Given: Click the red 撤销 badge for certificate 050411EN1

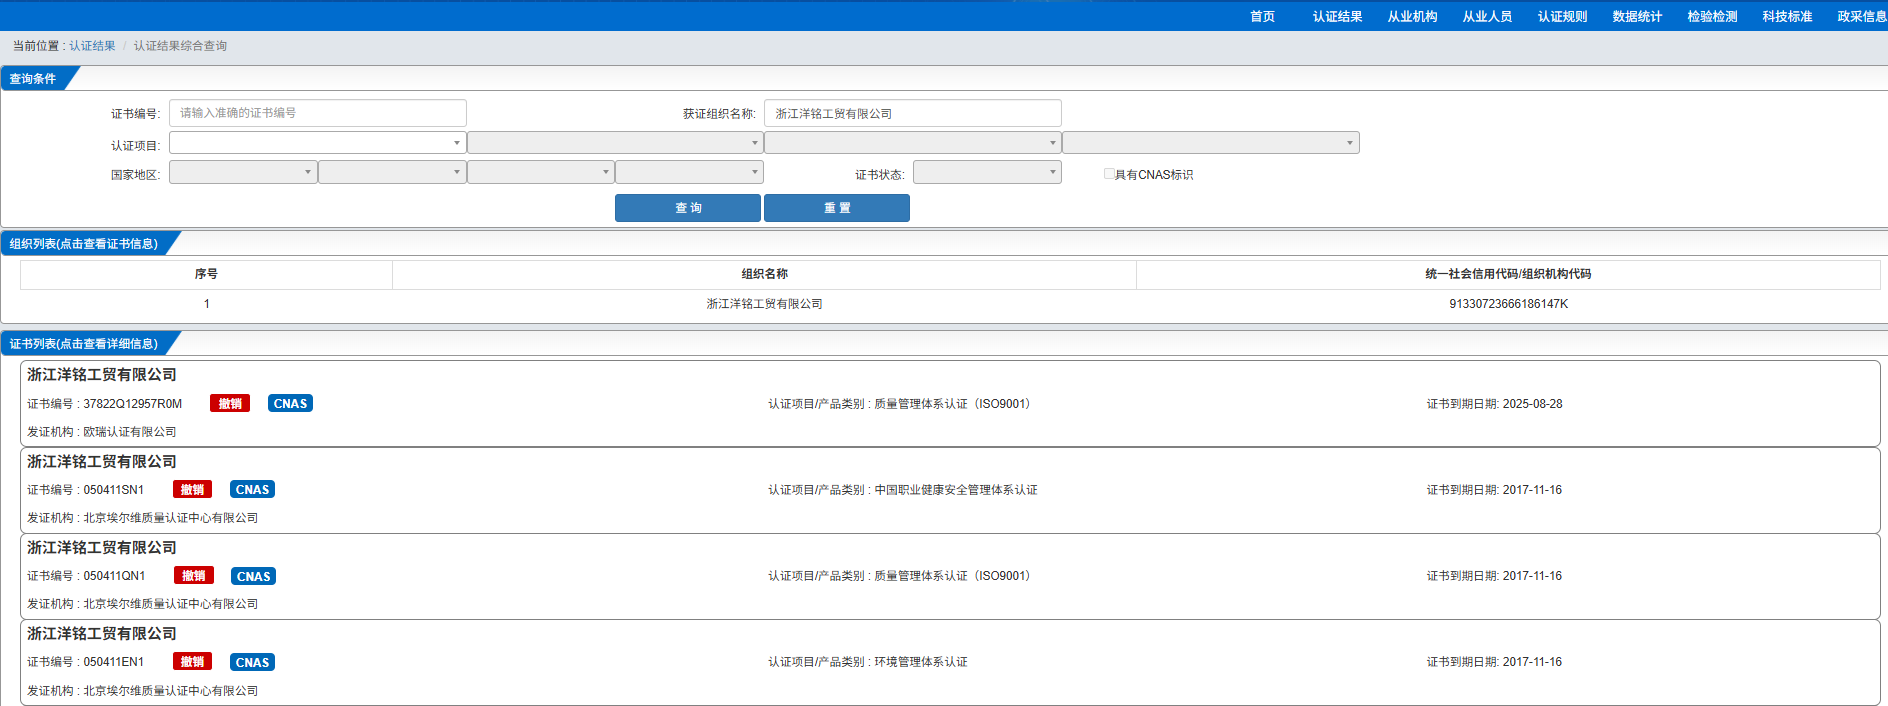Looking at the screenshot, I should pyautogui.click(x=192, y=662).
